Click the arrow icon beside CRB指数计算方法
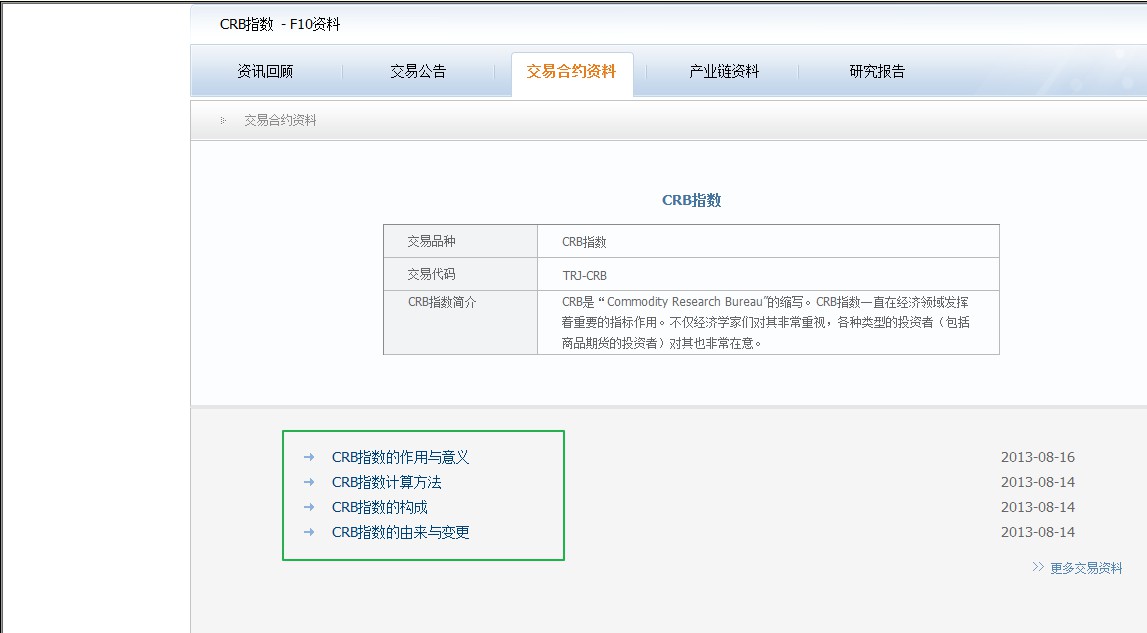Viewport: 1147px width, 633px height. (x=309, y=482)
